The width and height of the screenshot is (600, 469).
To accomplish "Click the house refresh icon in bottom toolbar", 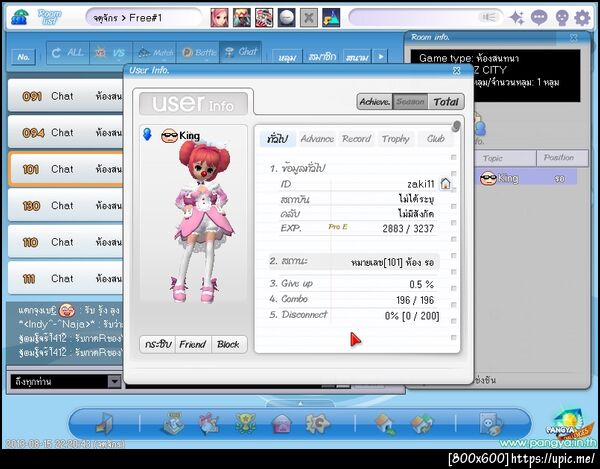I will [x=421, y=424].
